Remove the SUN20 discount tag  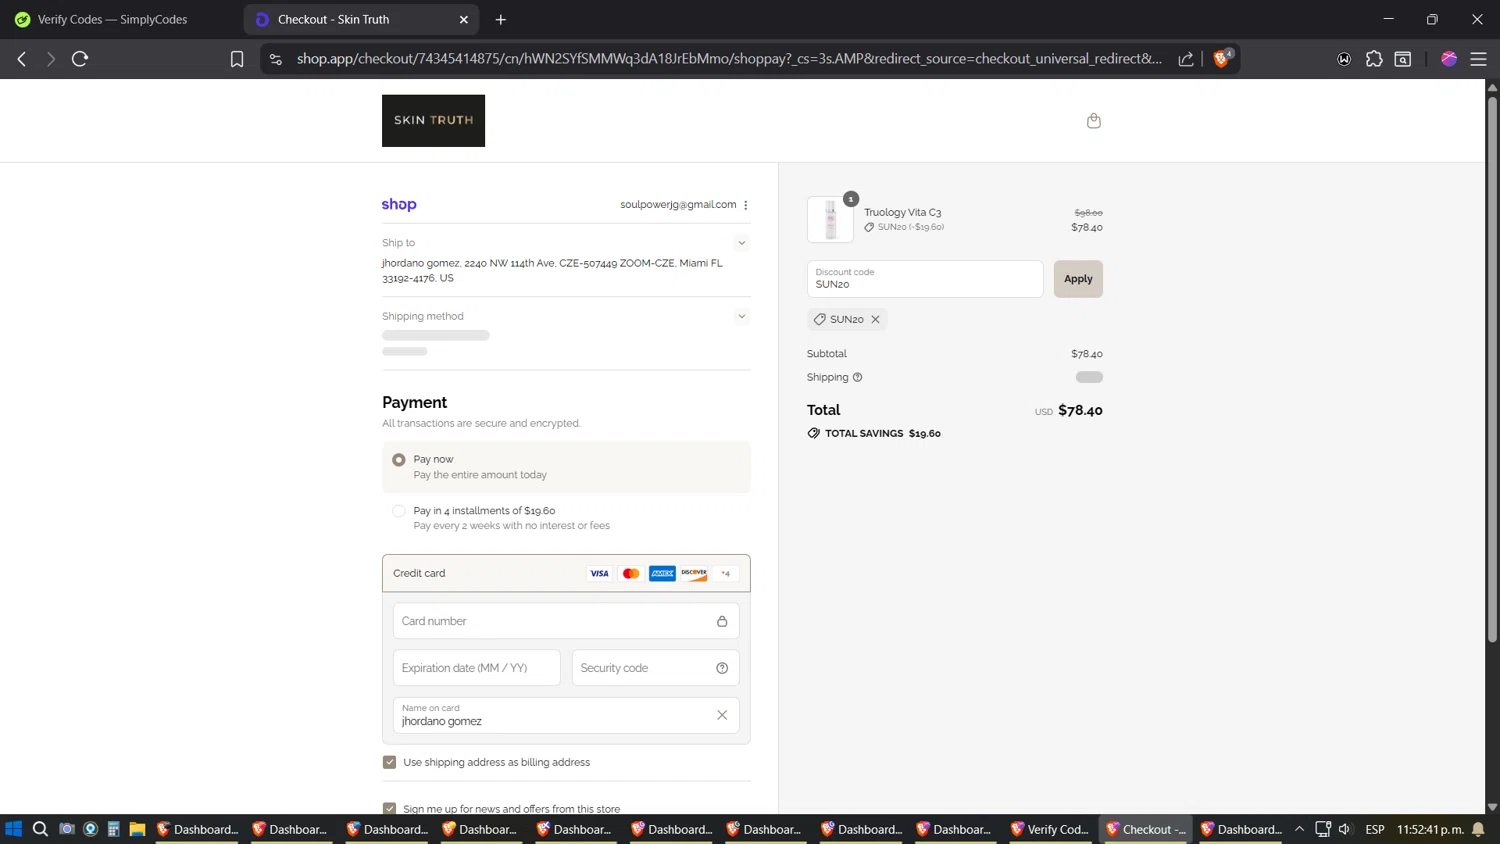point(875,320)
